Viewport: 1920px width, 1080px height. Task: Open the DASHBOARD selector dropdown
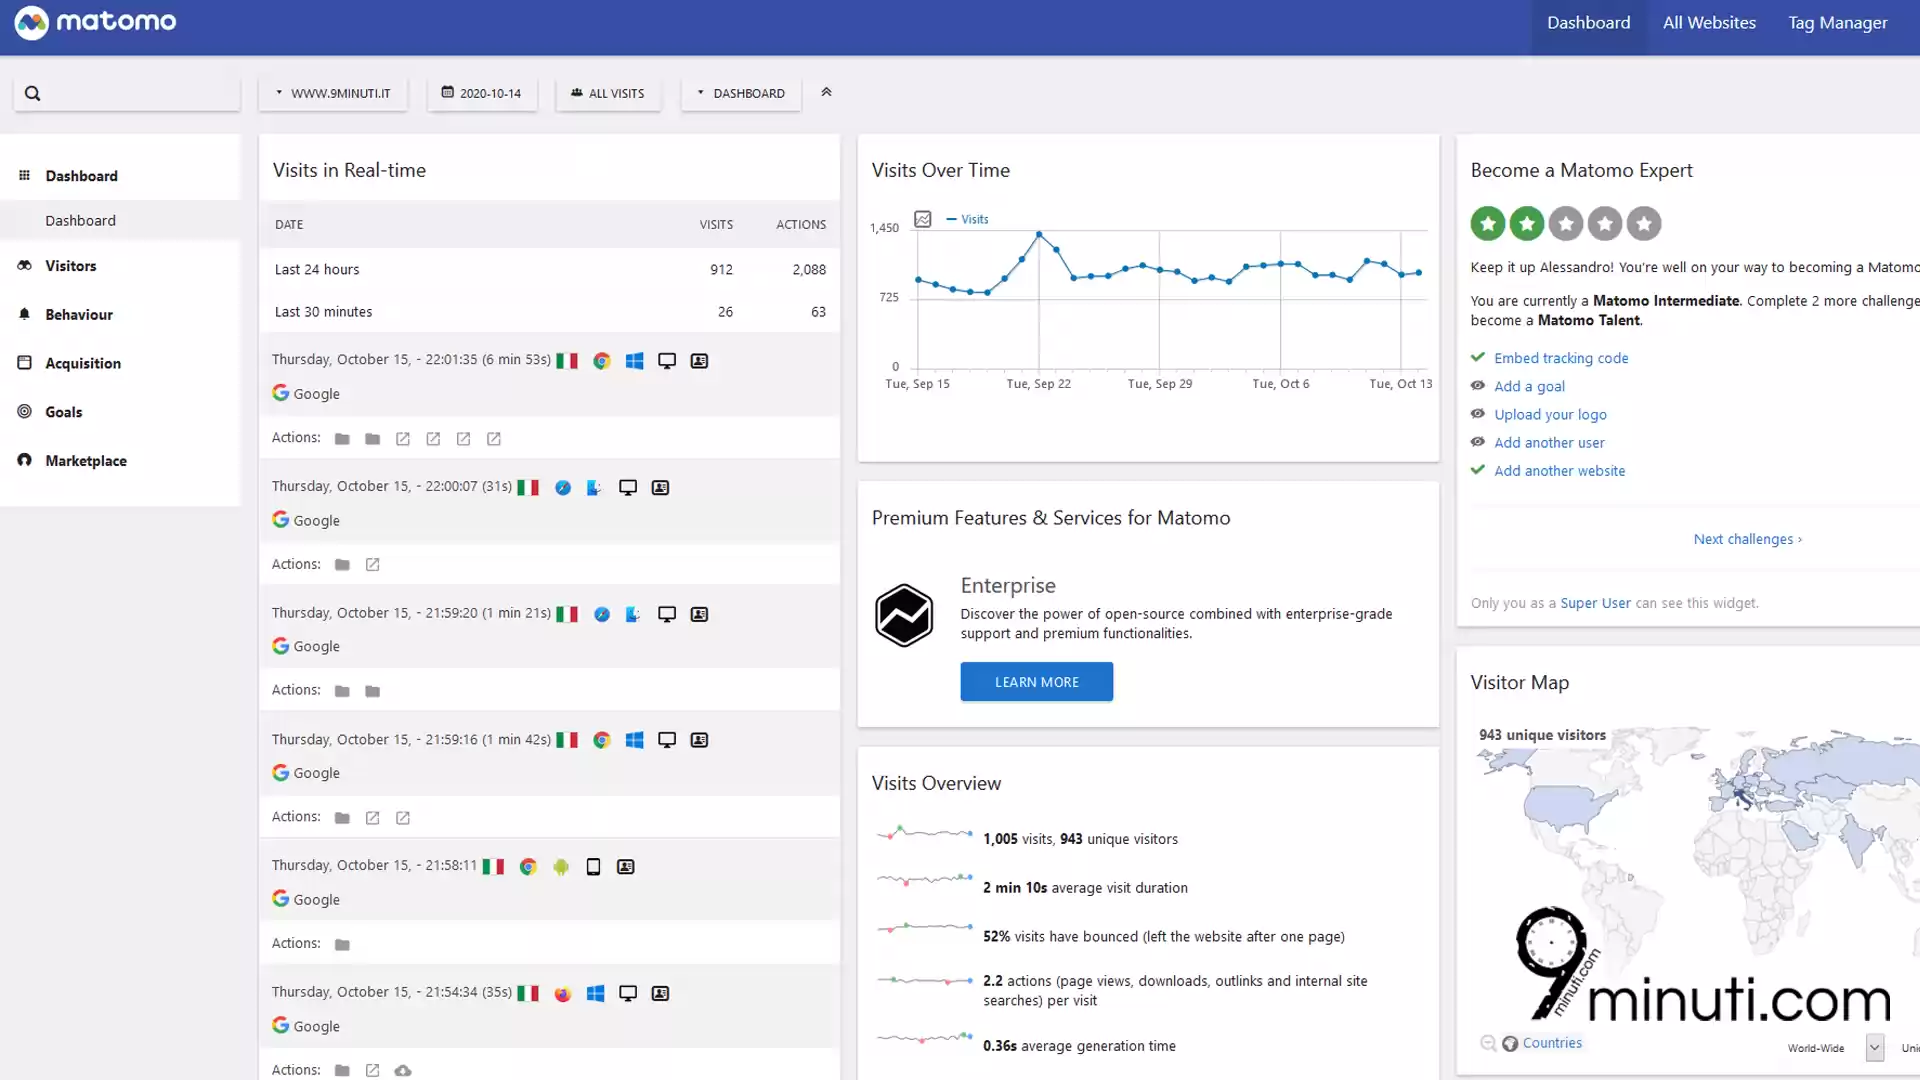point(741,93)
